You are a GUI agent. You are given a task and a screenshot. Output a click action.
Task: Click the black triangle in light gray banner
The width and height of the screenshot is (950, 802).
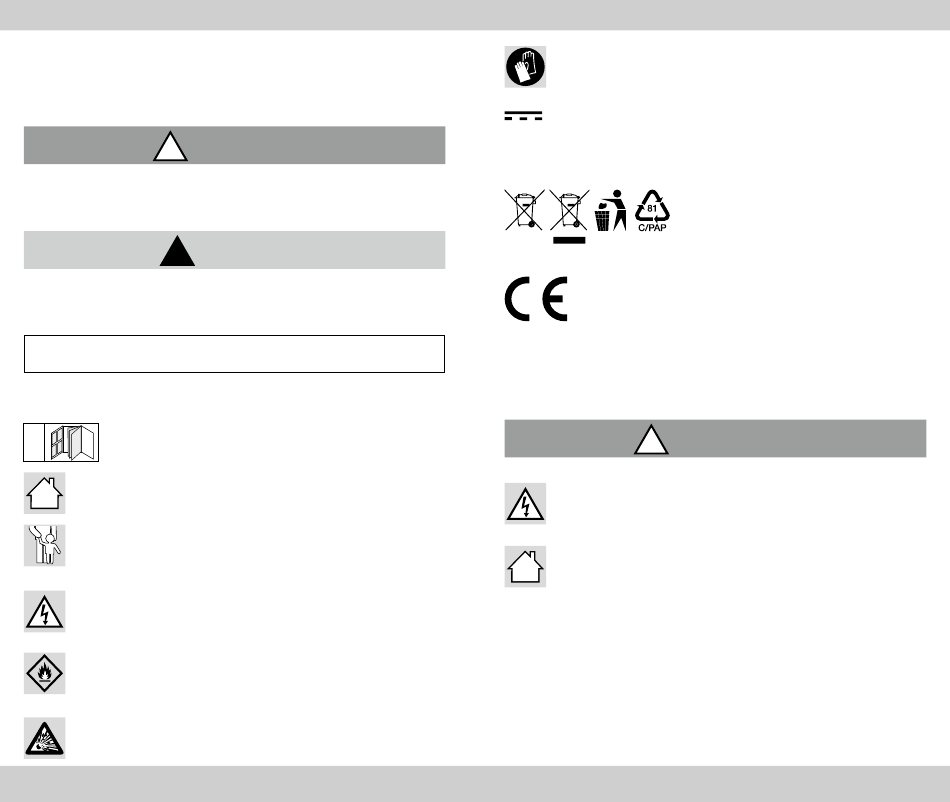[x=177, y=251]
